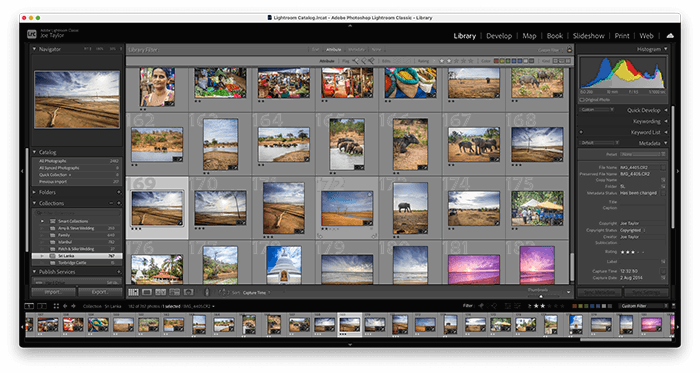Adjust the Thumbnails size slider
Image resolution: width=700 pixels, height=373 pixels.
(541, 295)
